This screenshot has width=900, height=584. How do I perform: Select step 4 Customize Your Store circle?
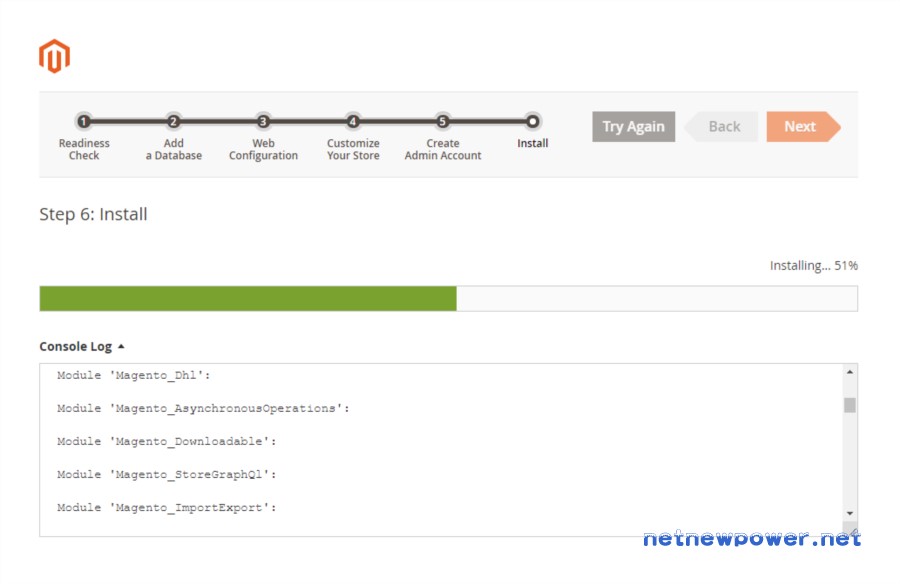point(353,121)
